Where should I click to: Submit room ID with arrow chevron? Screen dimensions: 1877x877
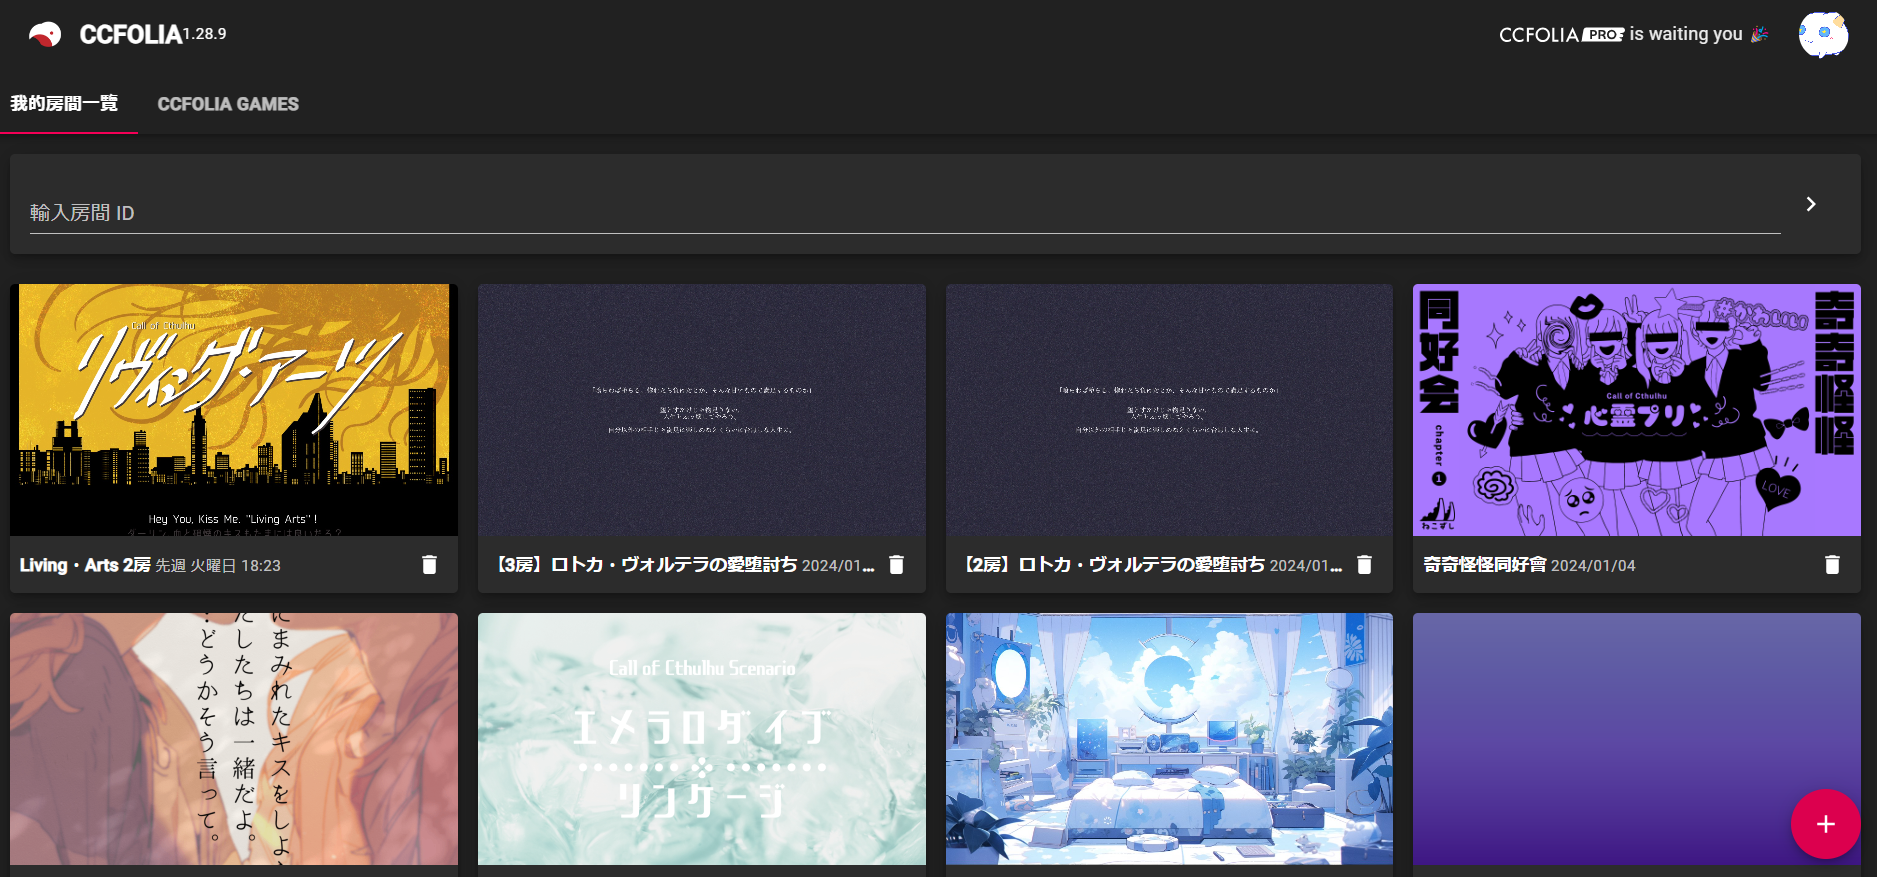click(x=1810, y=204)
